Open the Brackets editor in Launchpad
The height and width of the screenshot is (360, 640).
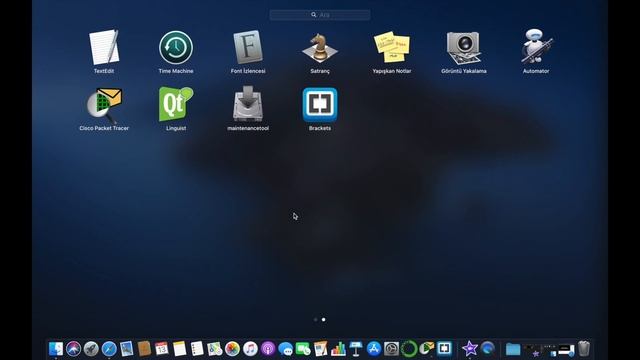[320, 105]
